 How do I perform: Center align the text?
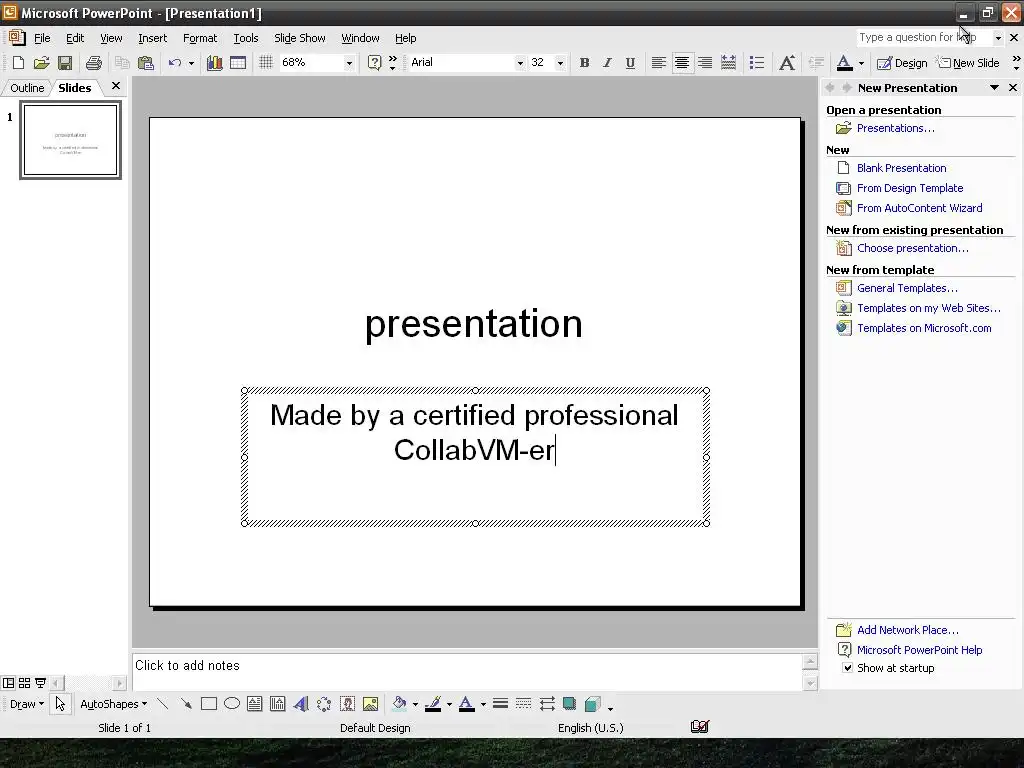[x=682, y=63]
